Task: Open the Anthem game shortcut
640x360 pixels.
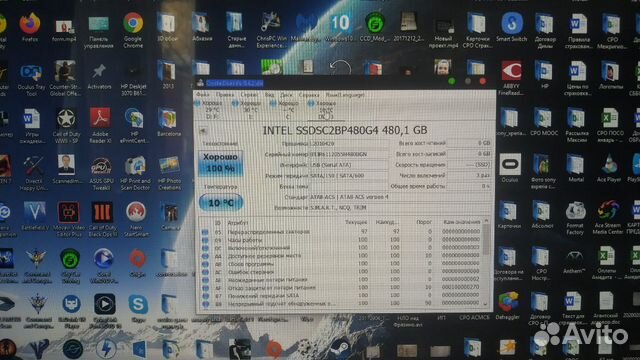Action: coord(575,262)
